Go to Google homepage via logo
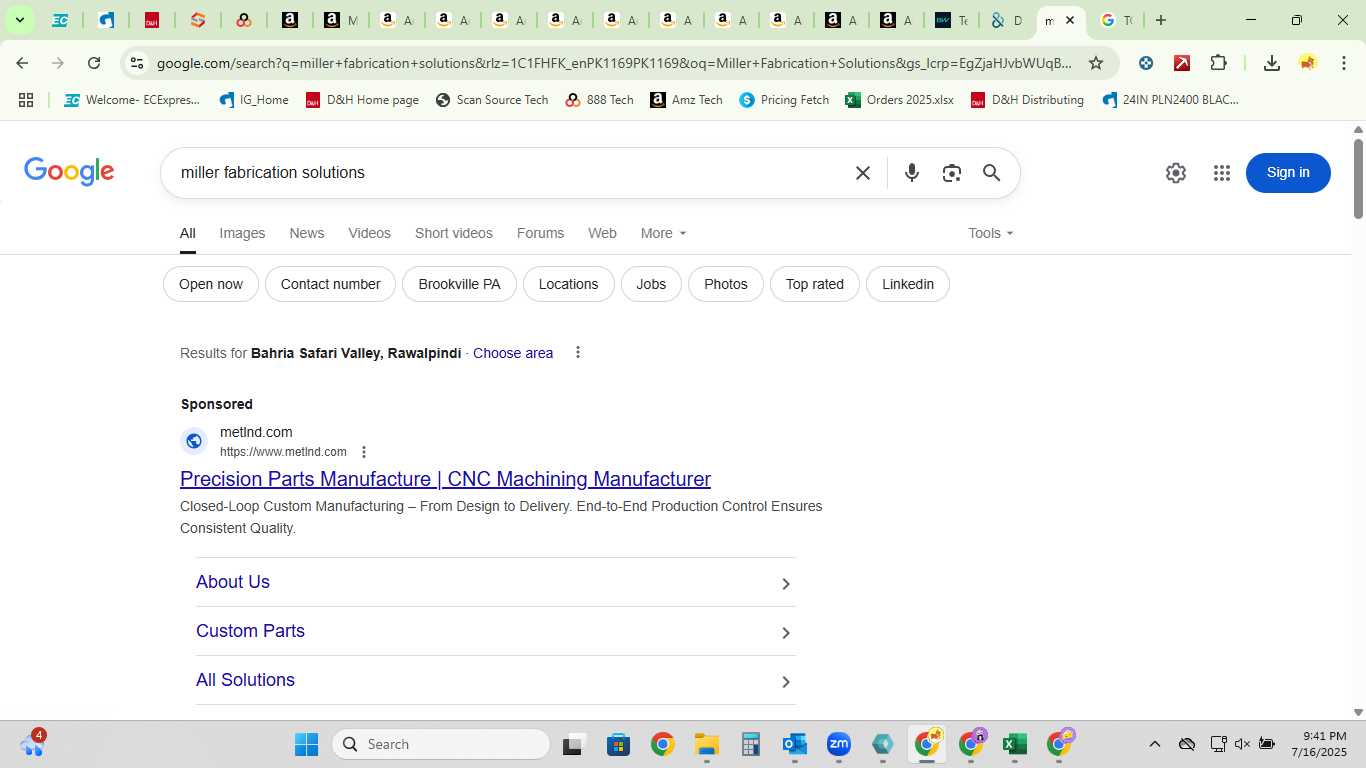This screenshot has height=768, width=1366. (69, 172)
